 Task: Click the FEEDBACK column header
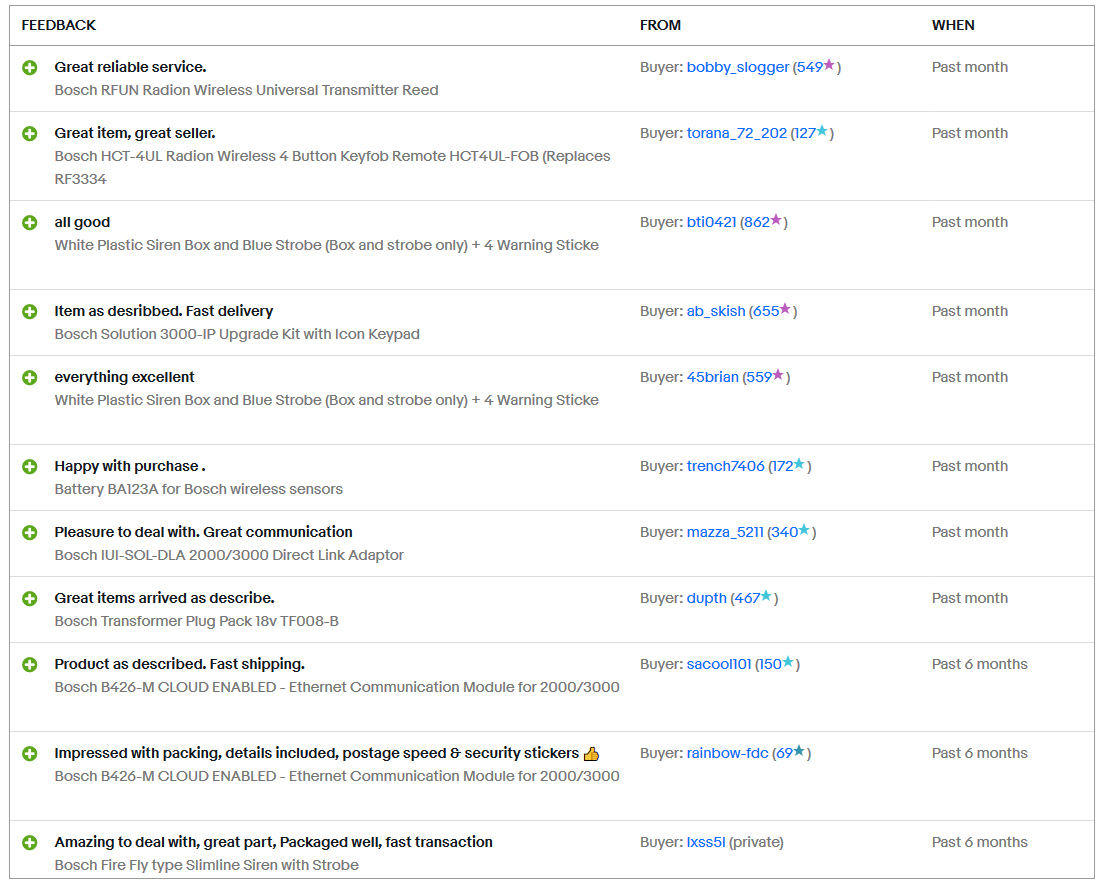click(58, 25)
